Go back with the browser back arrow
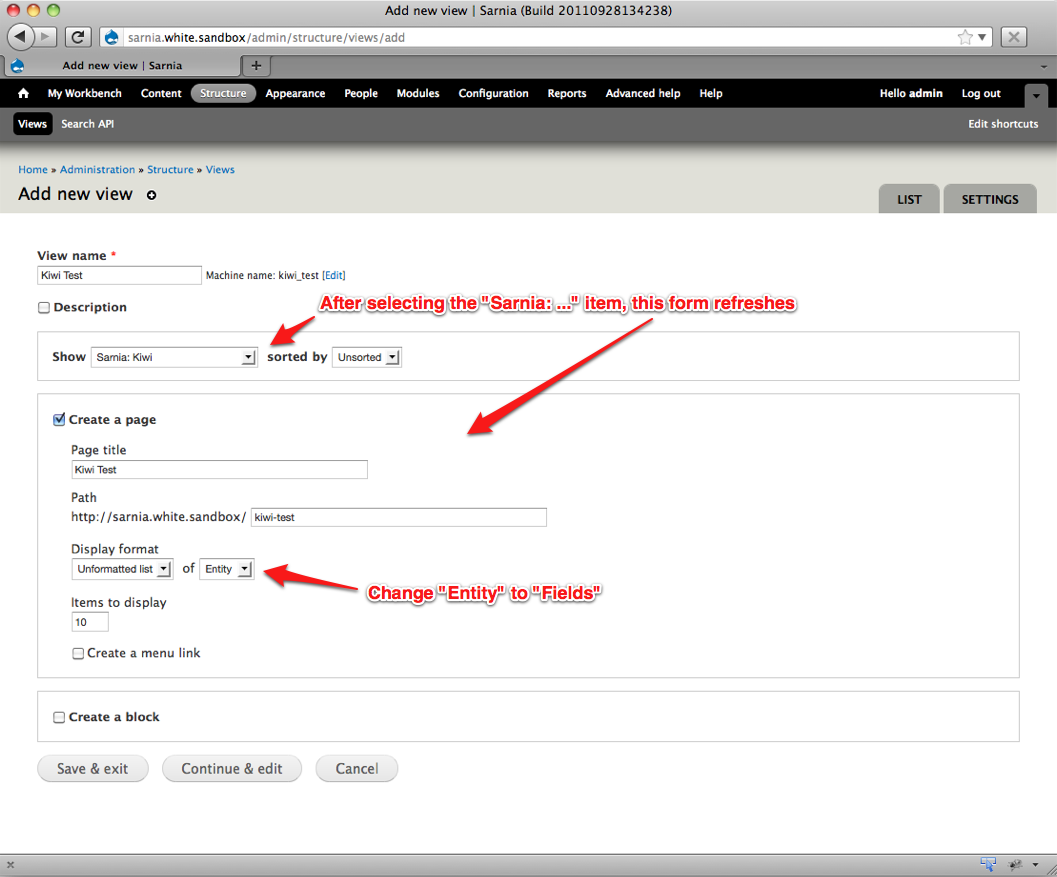The width and height of the screenshot is (1057, 877). (20, 36)
